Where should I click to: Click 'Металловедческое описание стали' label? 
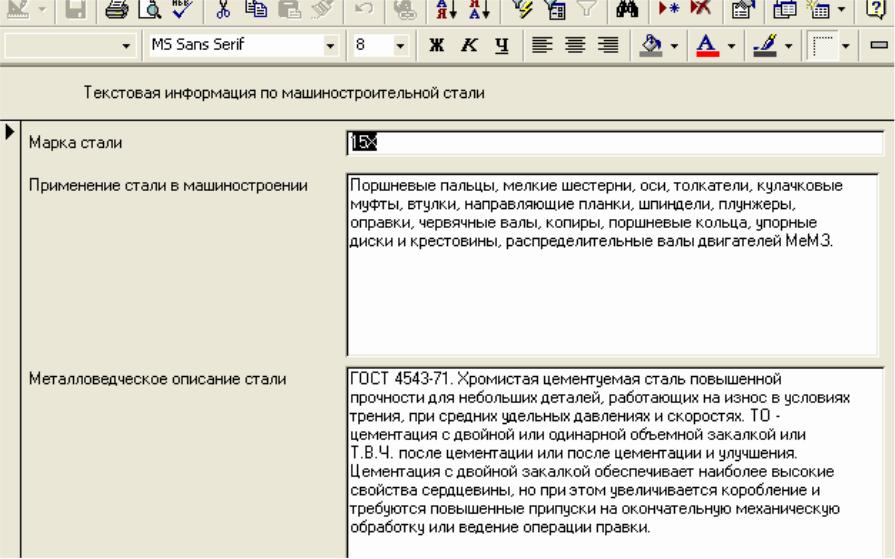pos(158,379)
